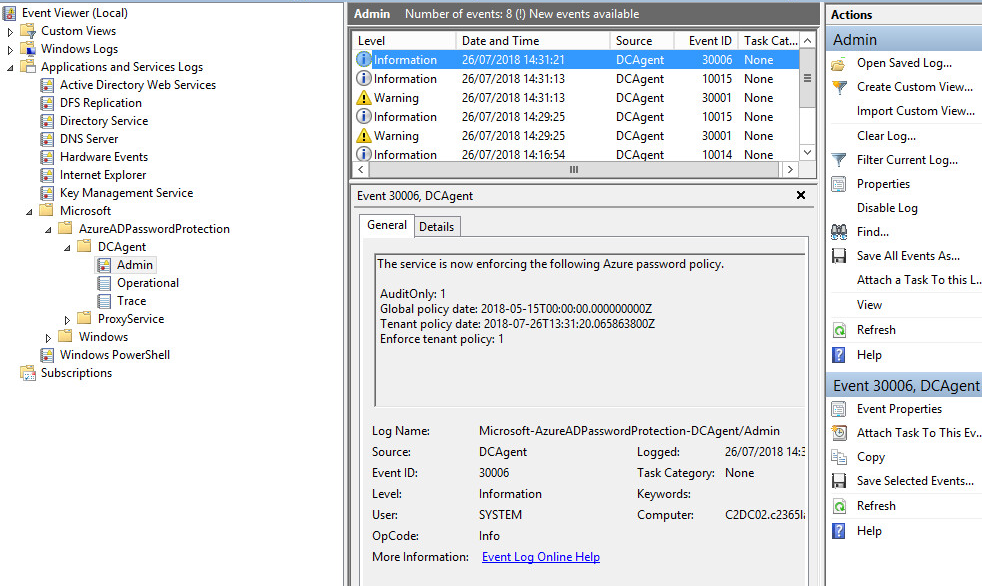Screen dimensions: 982x586
Task: Open Find to search events
Action: coord(872,231)
